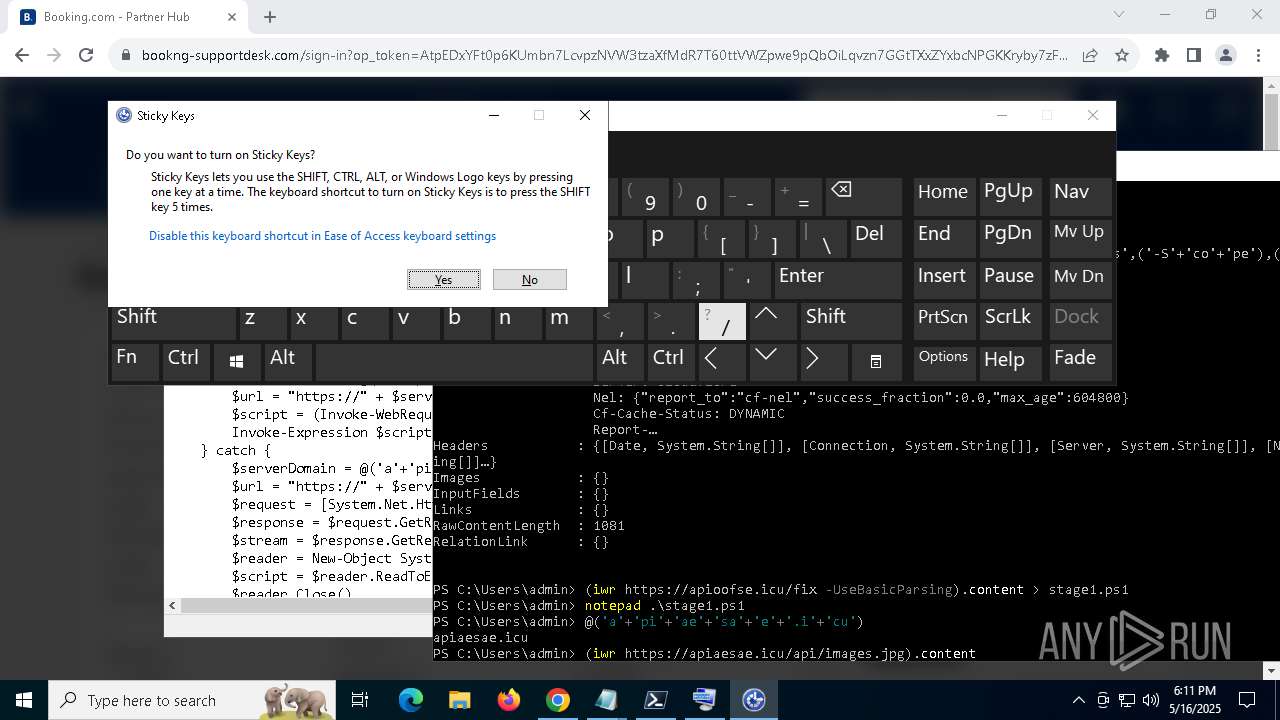Reload the Booking.com page
Image resolution: width=1280 pixels, height=720 pixels.
(x=86, y=56)
